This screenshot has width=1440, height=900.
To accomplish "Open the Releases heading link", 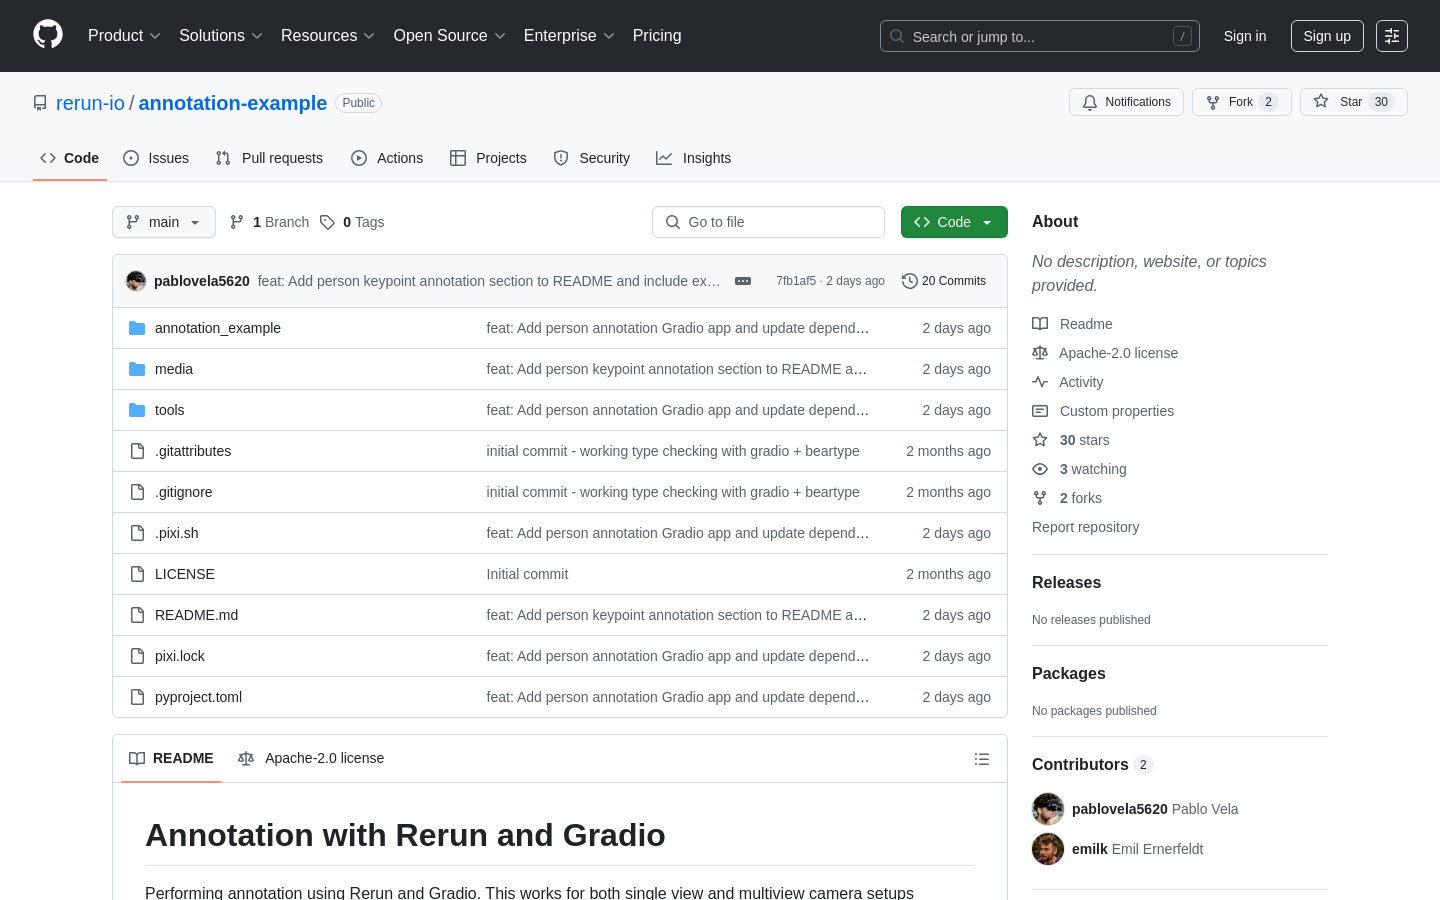I will pos(1066,583).
